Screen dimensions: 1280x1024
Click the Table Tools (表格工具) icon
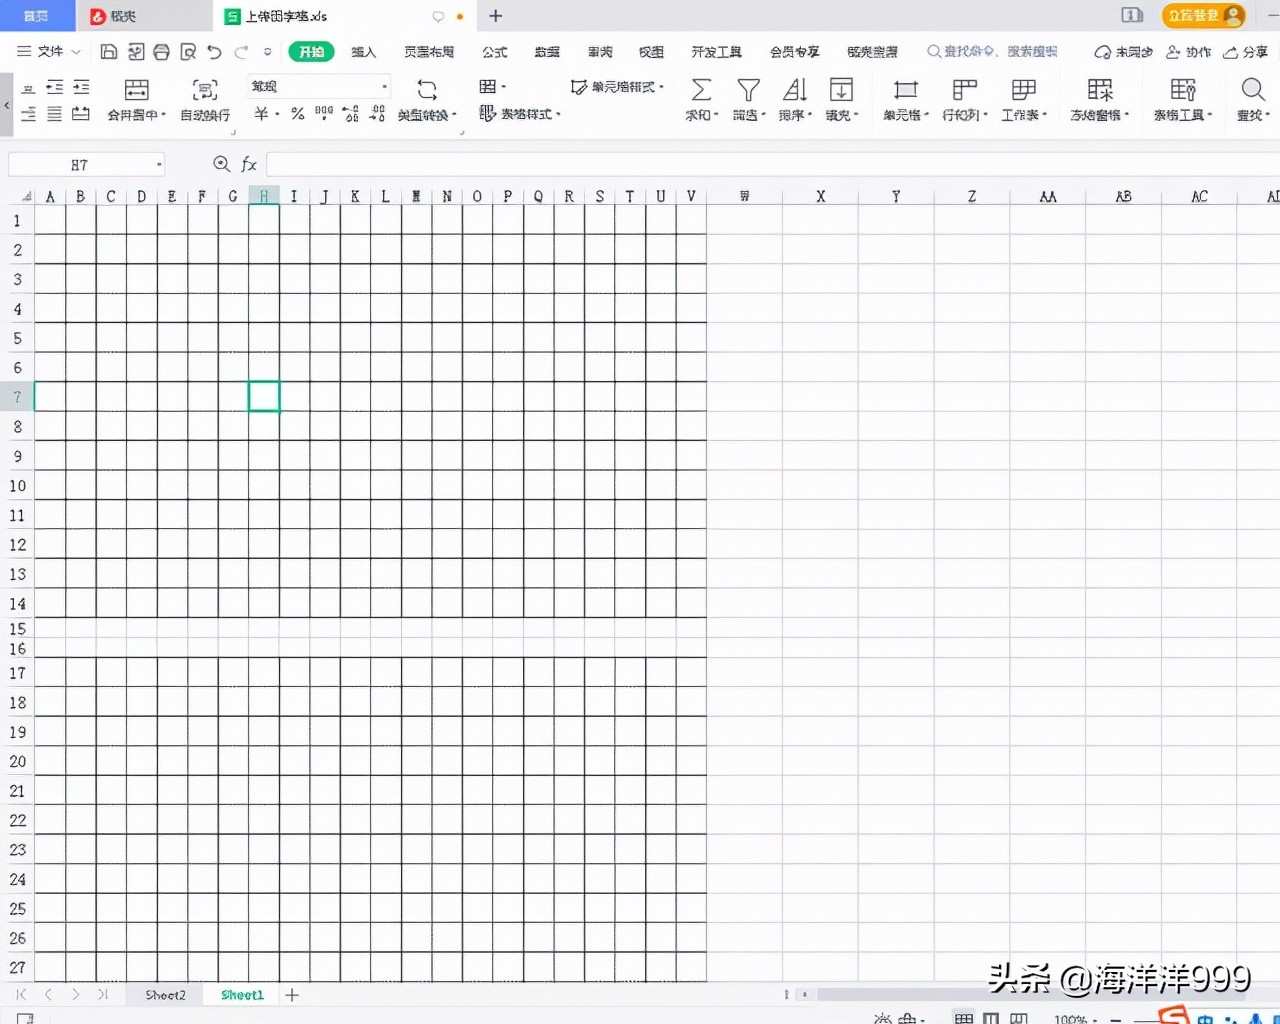point(1183,90)
